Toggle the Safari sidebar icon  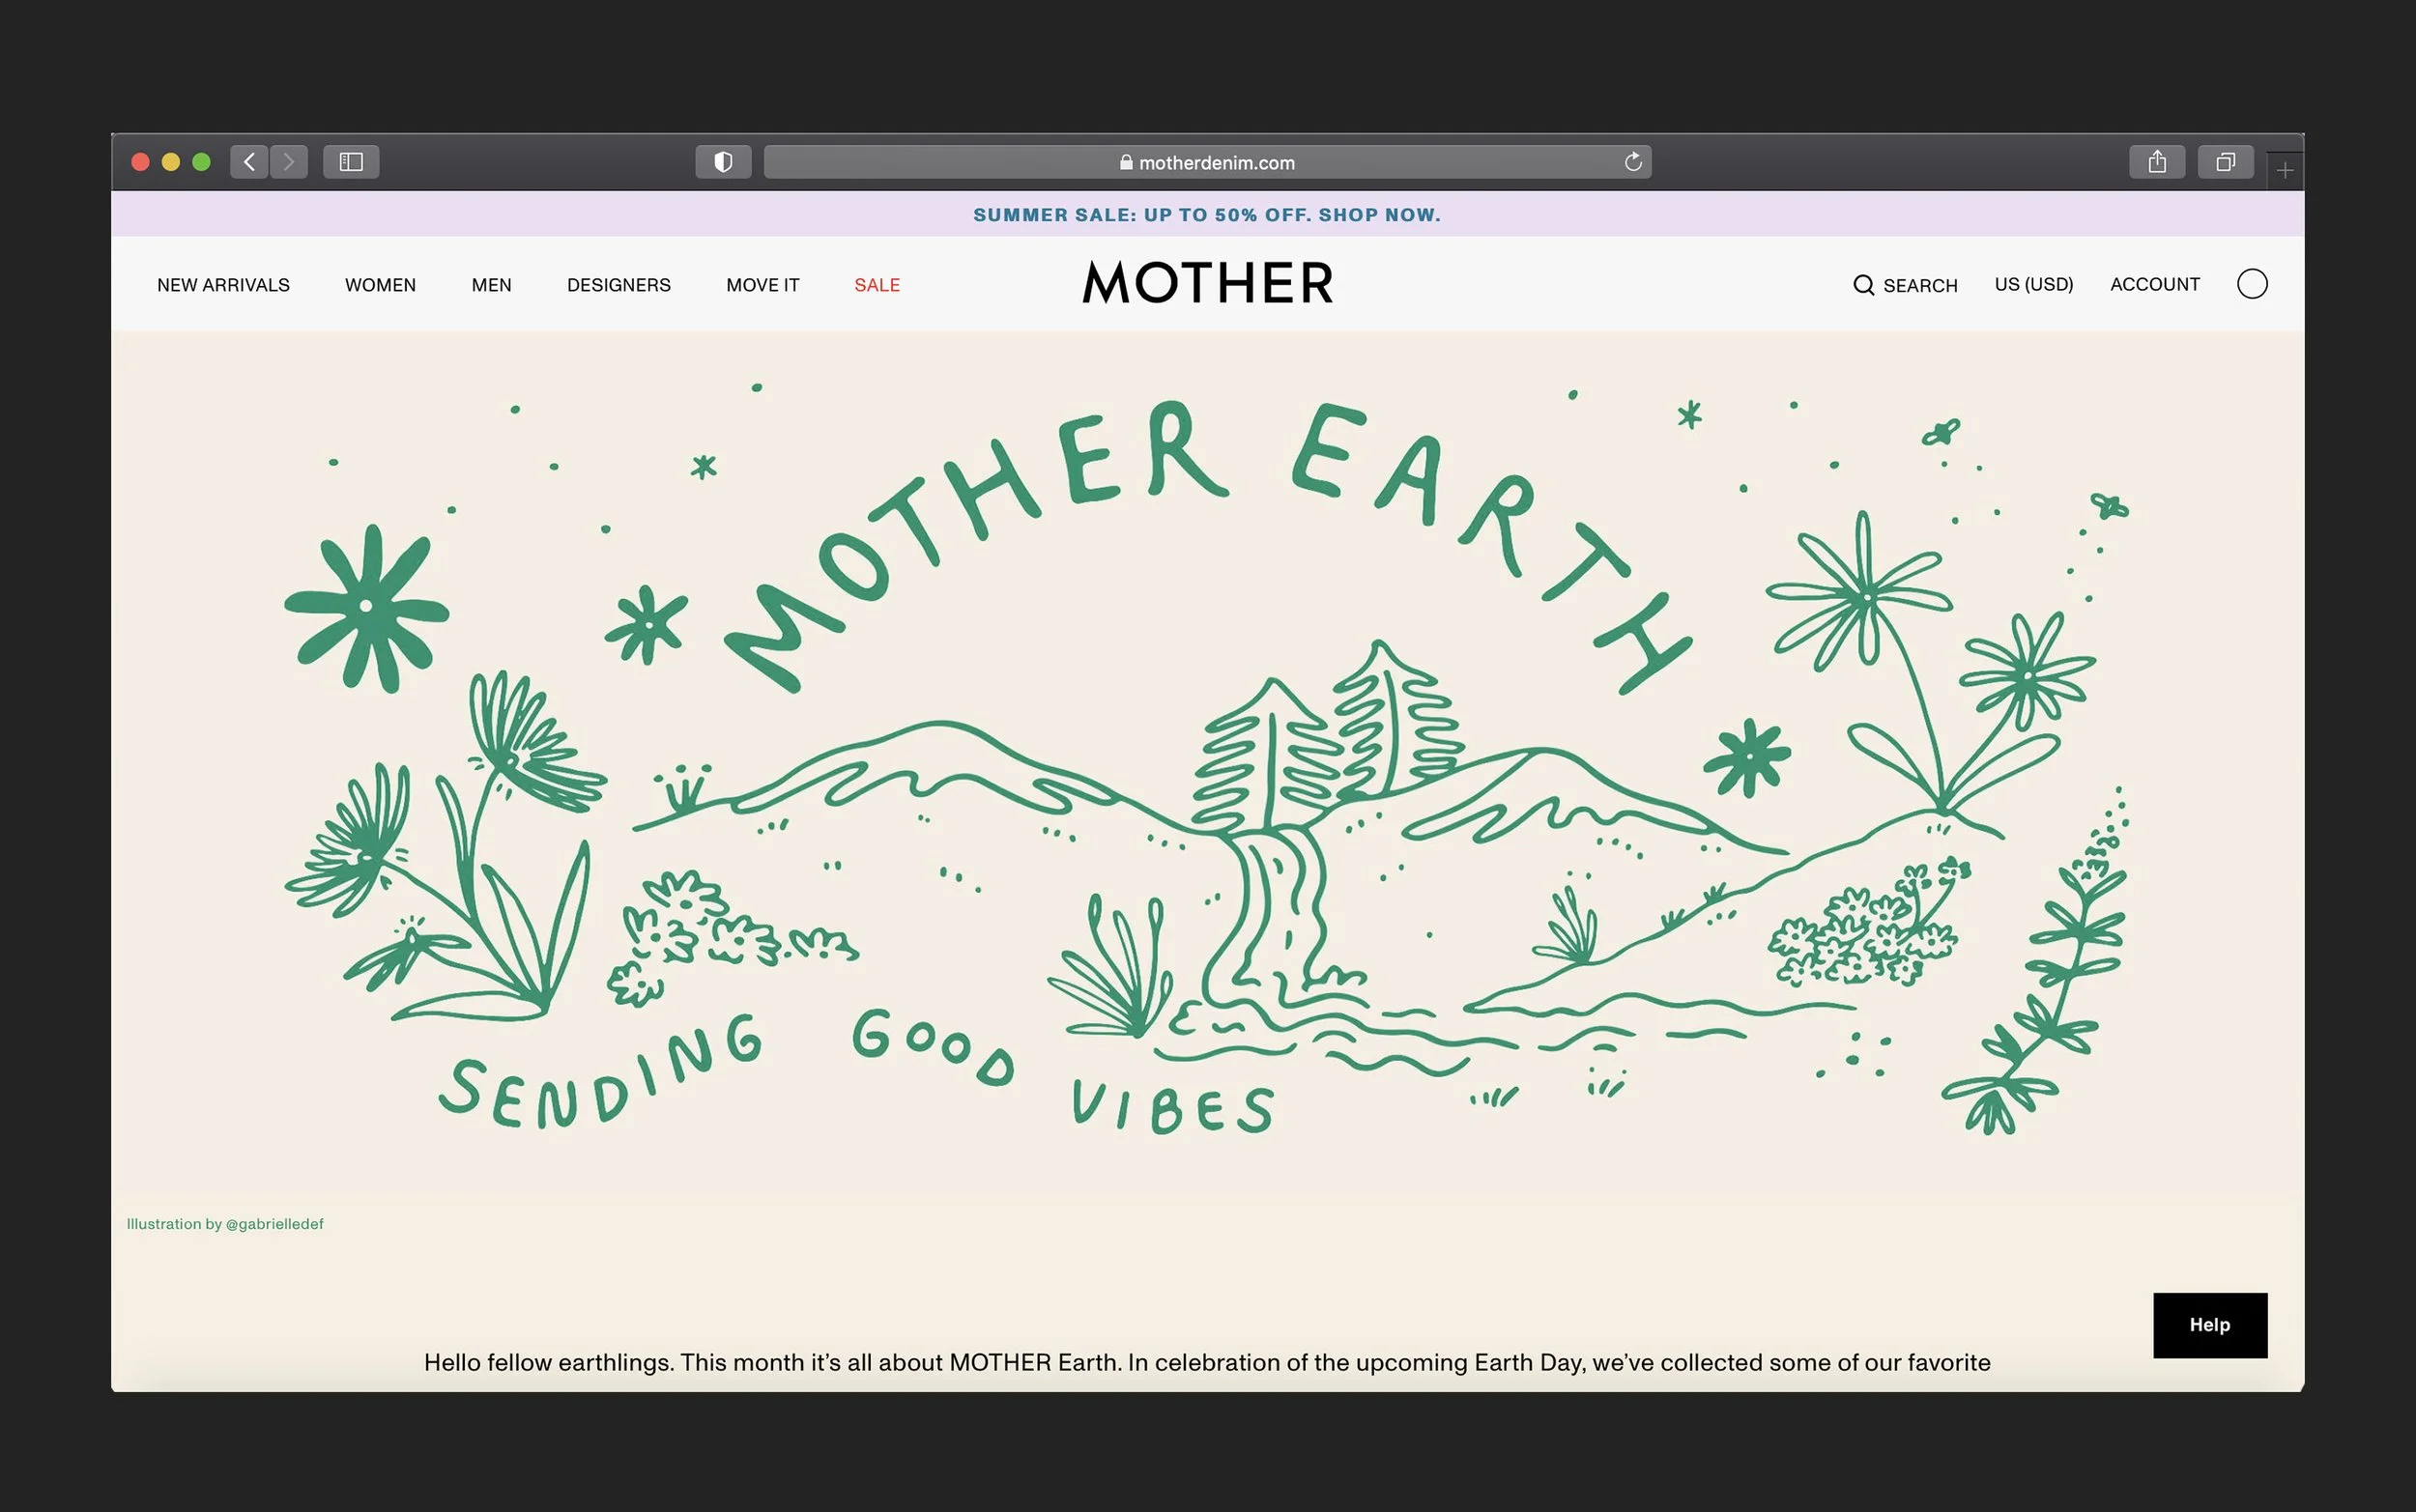[x=351, y=162]
